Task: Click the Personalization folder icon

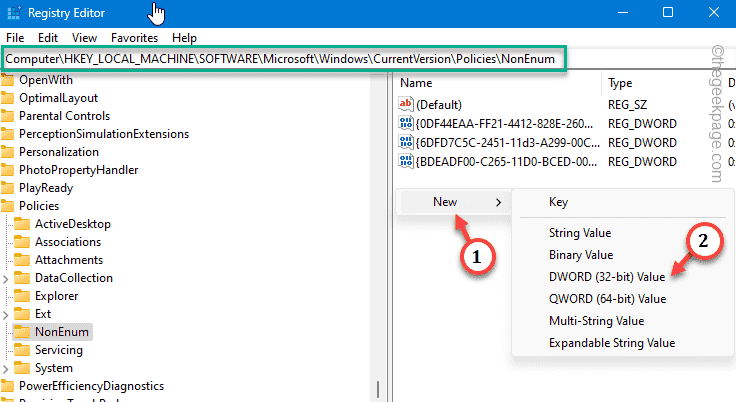Action: point(7,152)
